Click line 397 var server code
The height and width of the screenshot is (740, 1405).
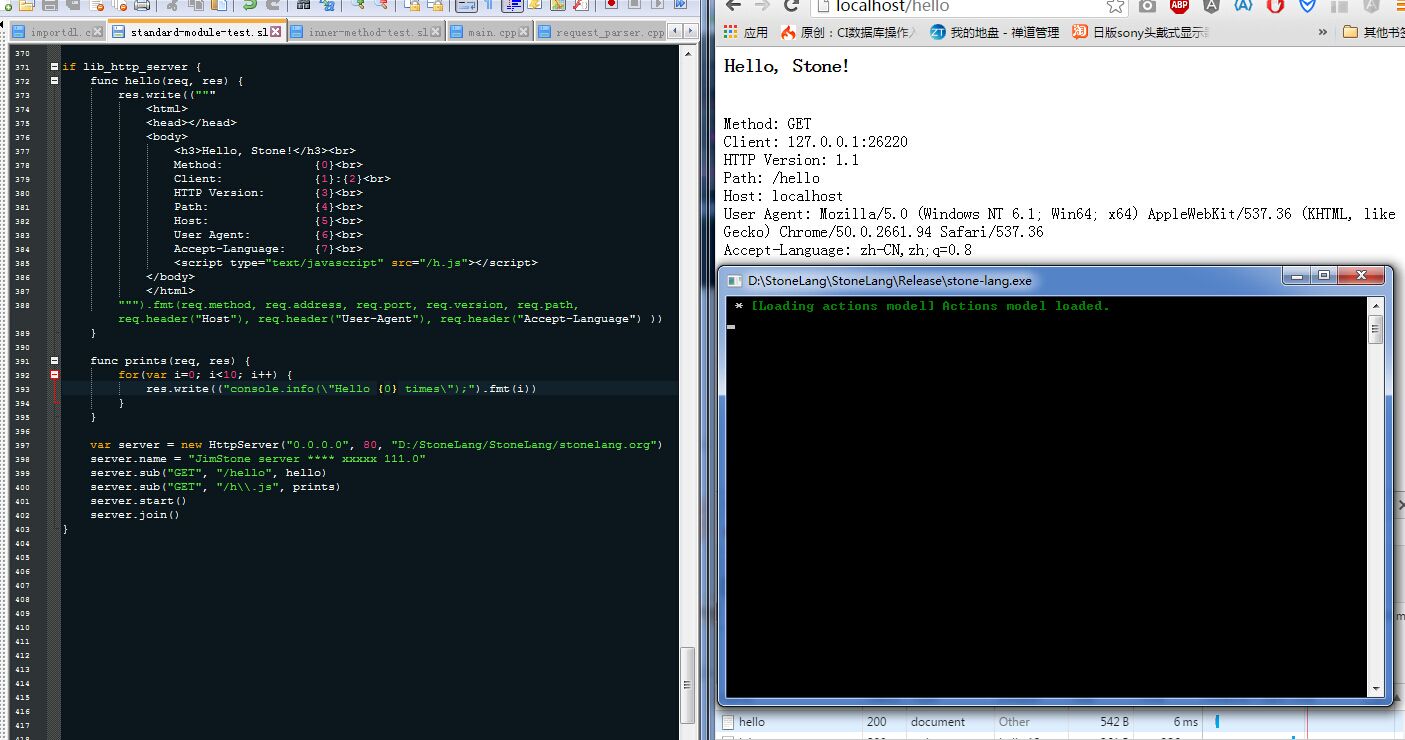(x=376, y=445)
